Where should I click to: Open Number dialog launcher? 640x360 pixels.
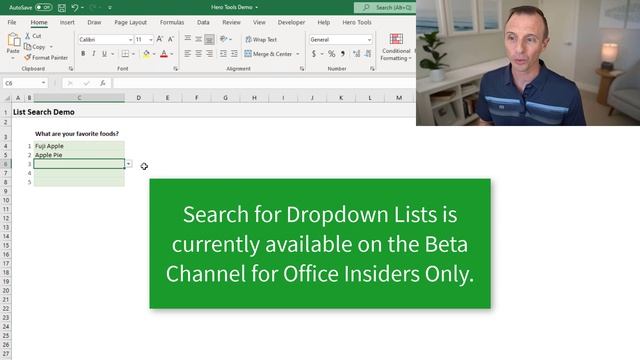(372, 69)
